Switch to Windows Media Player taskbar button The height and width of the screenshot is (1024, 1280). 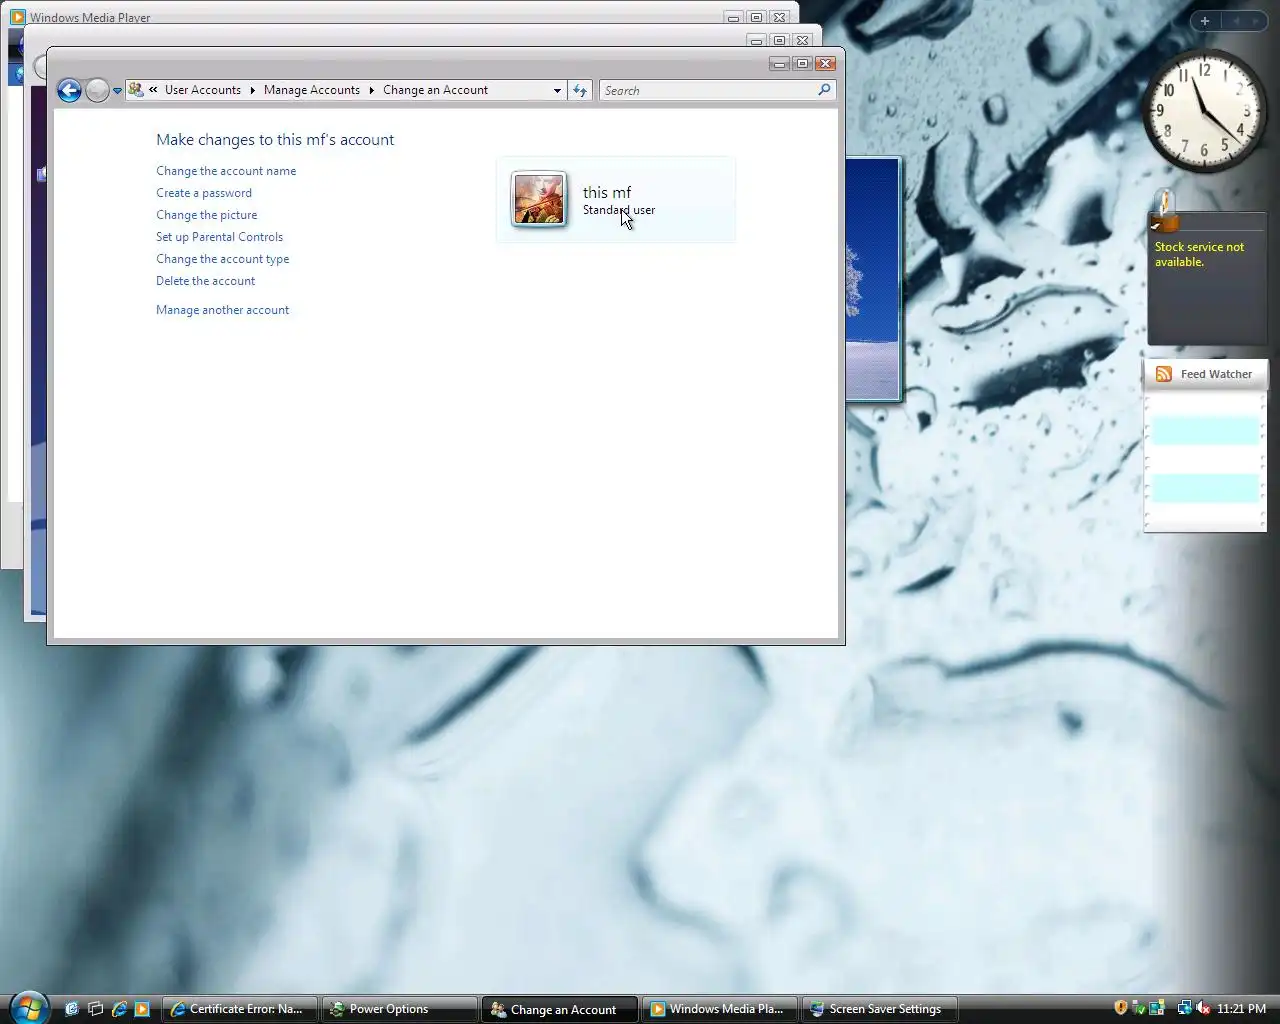pos(719,1009)
